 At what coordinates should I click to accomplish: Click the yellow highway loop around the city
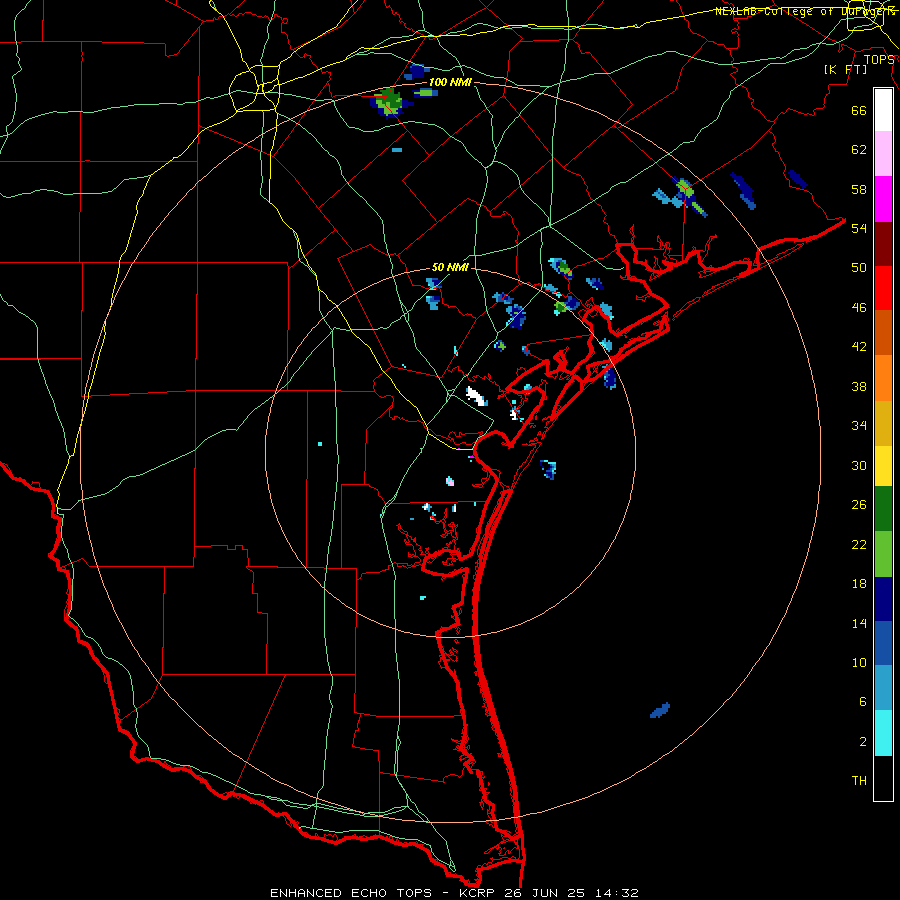click(254, 88)
